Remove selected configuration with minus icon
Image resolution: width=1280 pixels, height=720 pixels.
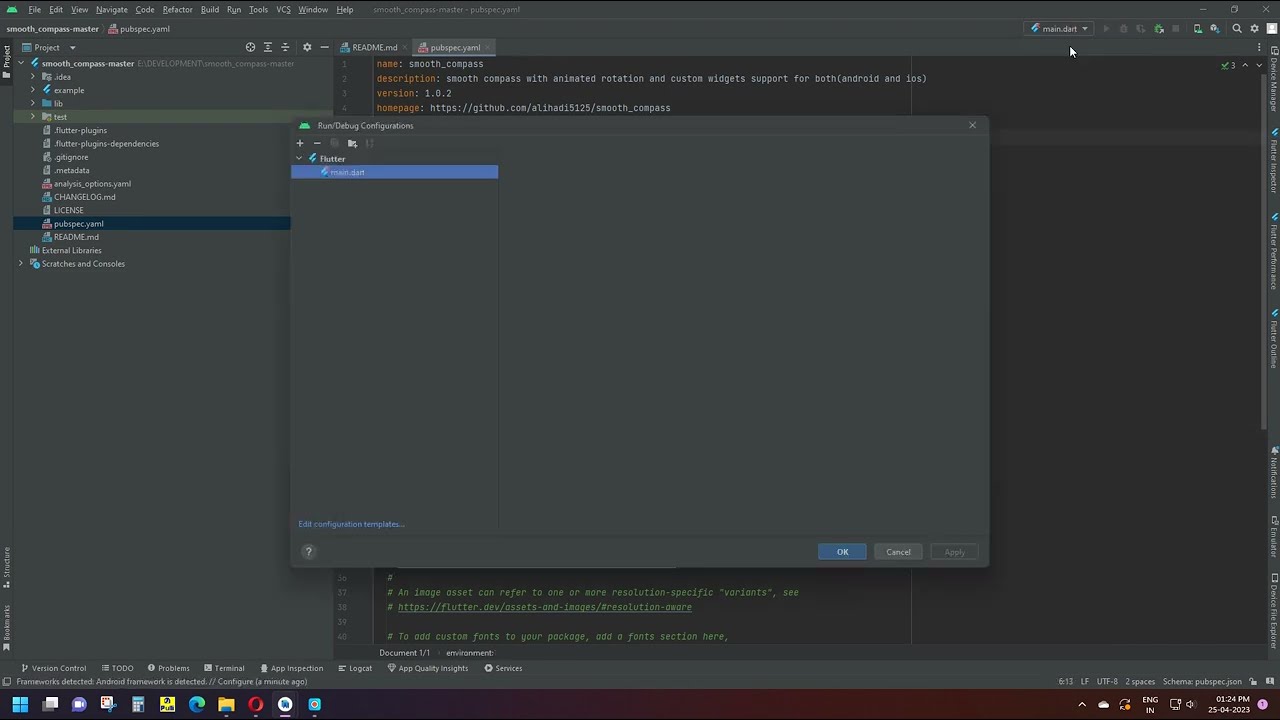click(317, 143)
